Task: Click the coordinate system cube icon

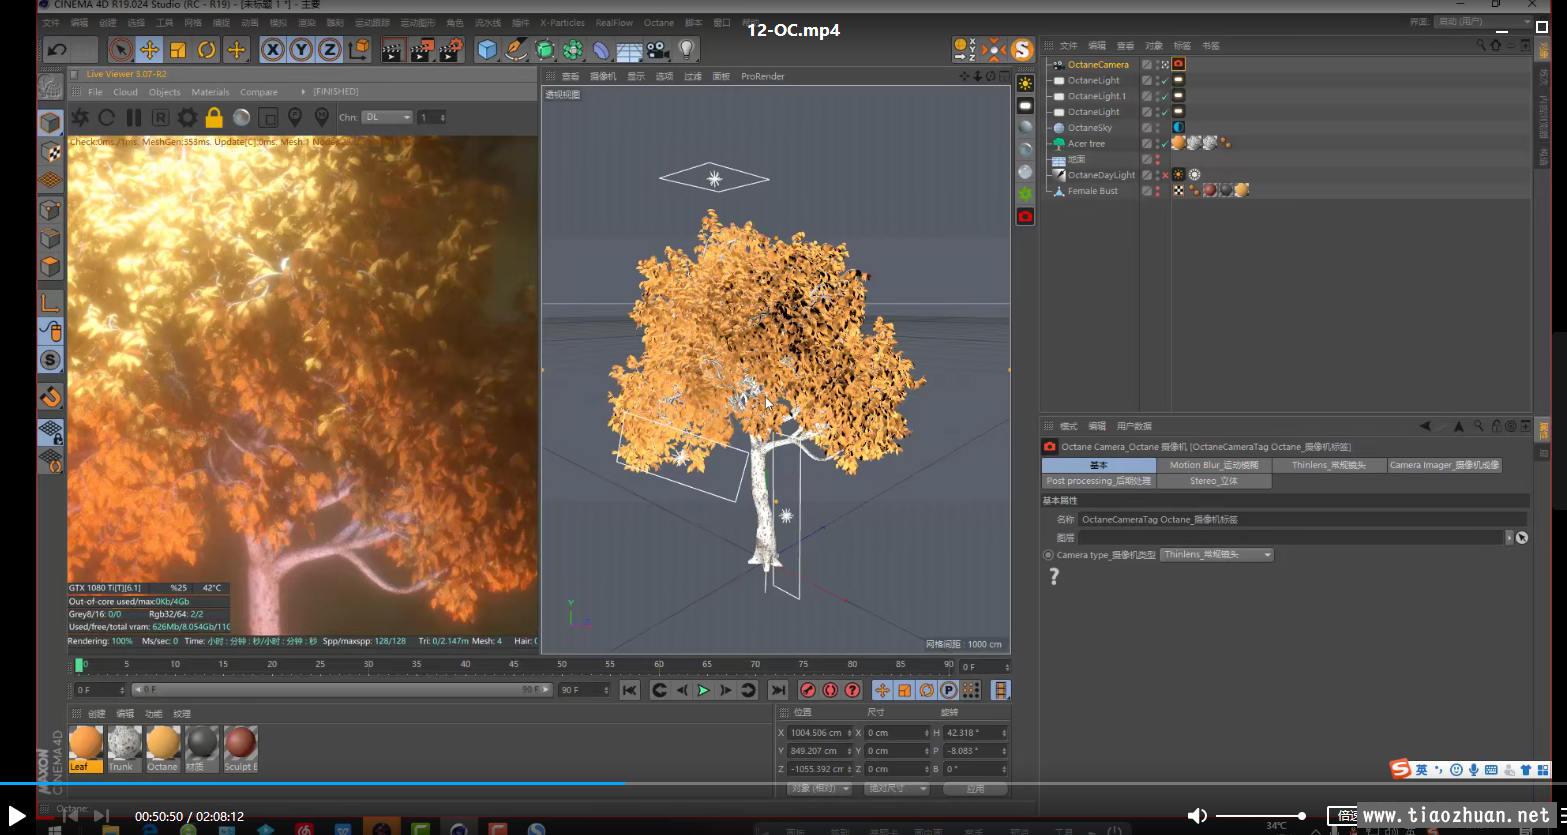Action: pyautogui.click(x=359, y=49)
